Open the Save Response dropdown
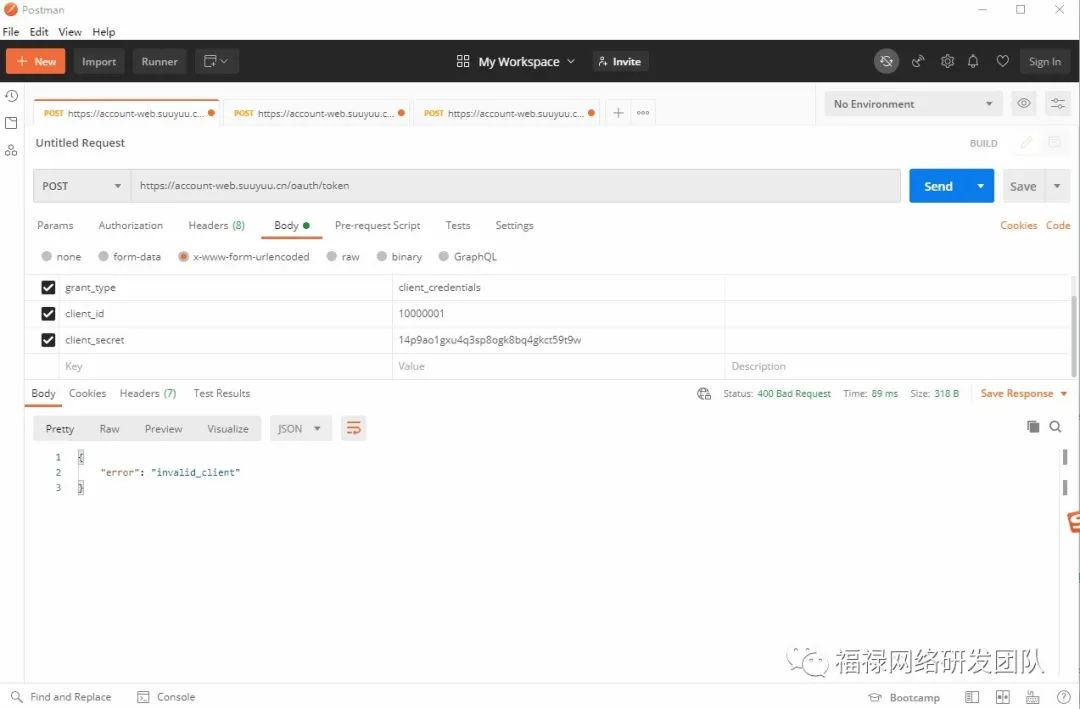Screen dimensions: 1080x709 [x=1024, y=393]
